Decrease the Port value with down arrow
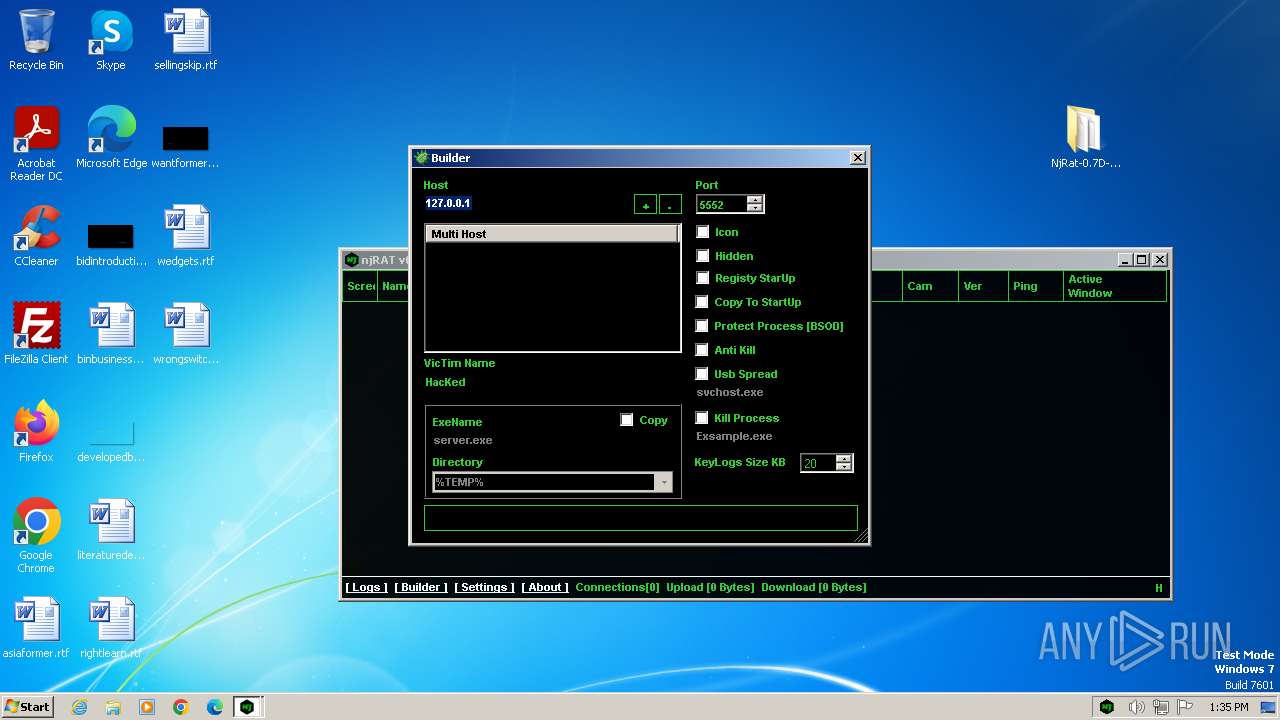 755,208
